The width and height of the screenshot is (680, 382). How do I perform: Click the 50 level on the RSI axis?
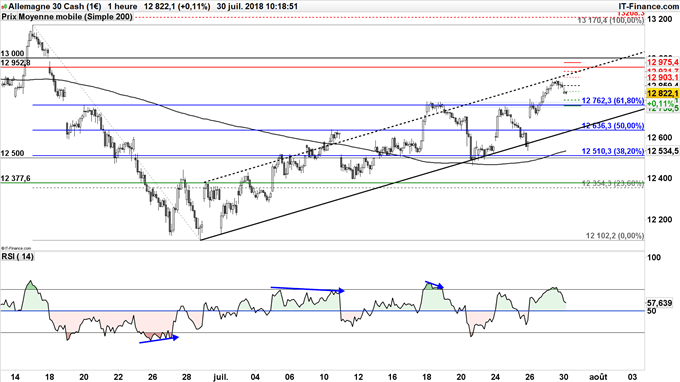point(651,310)
